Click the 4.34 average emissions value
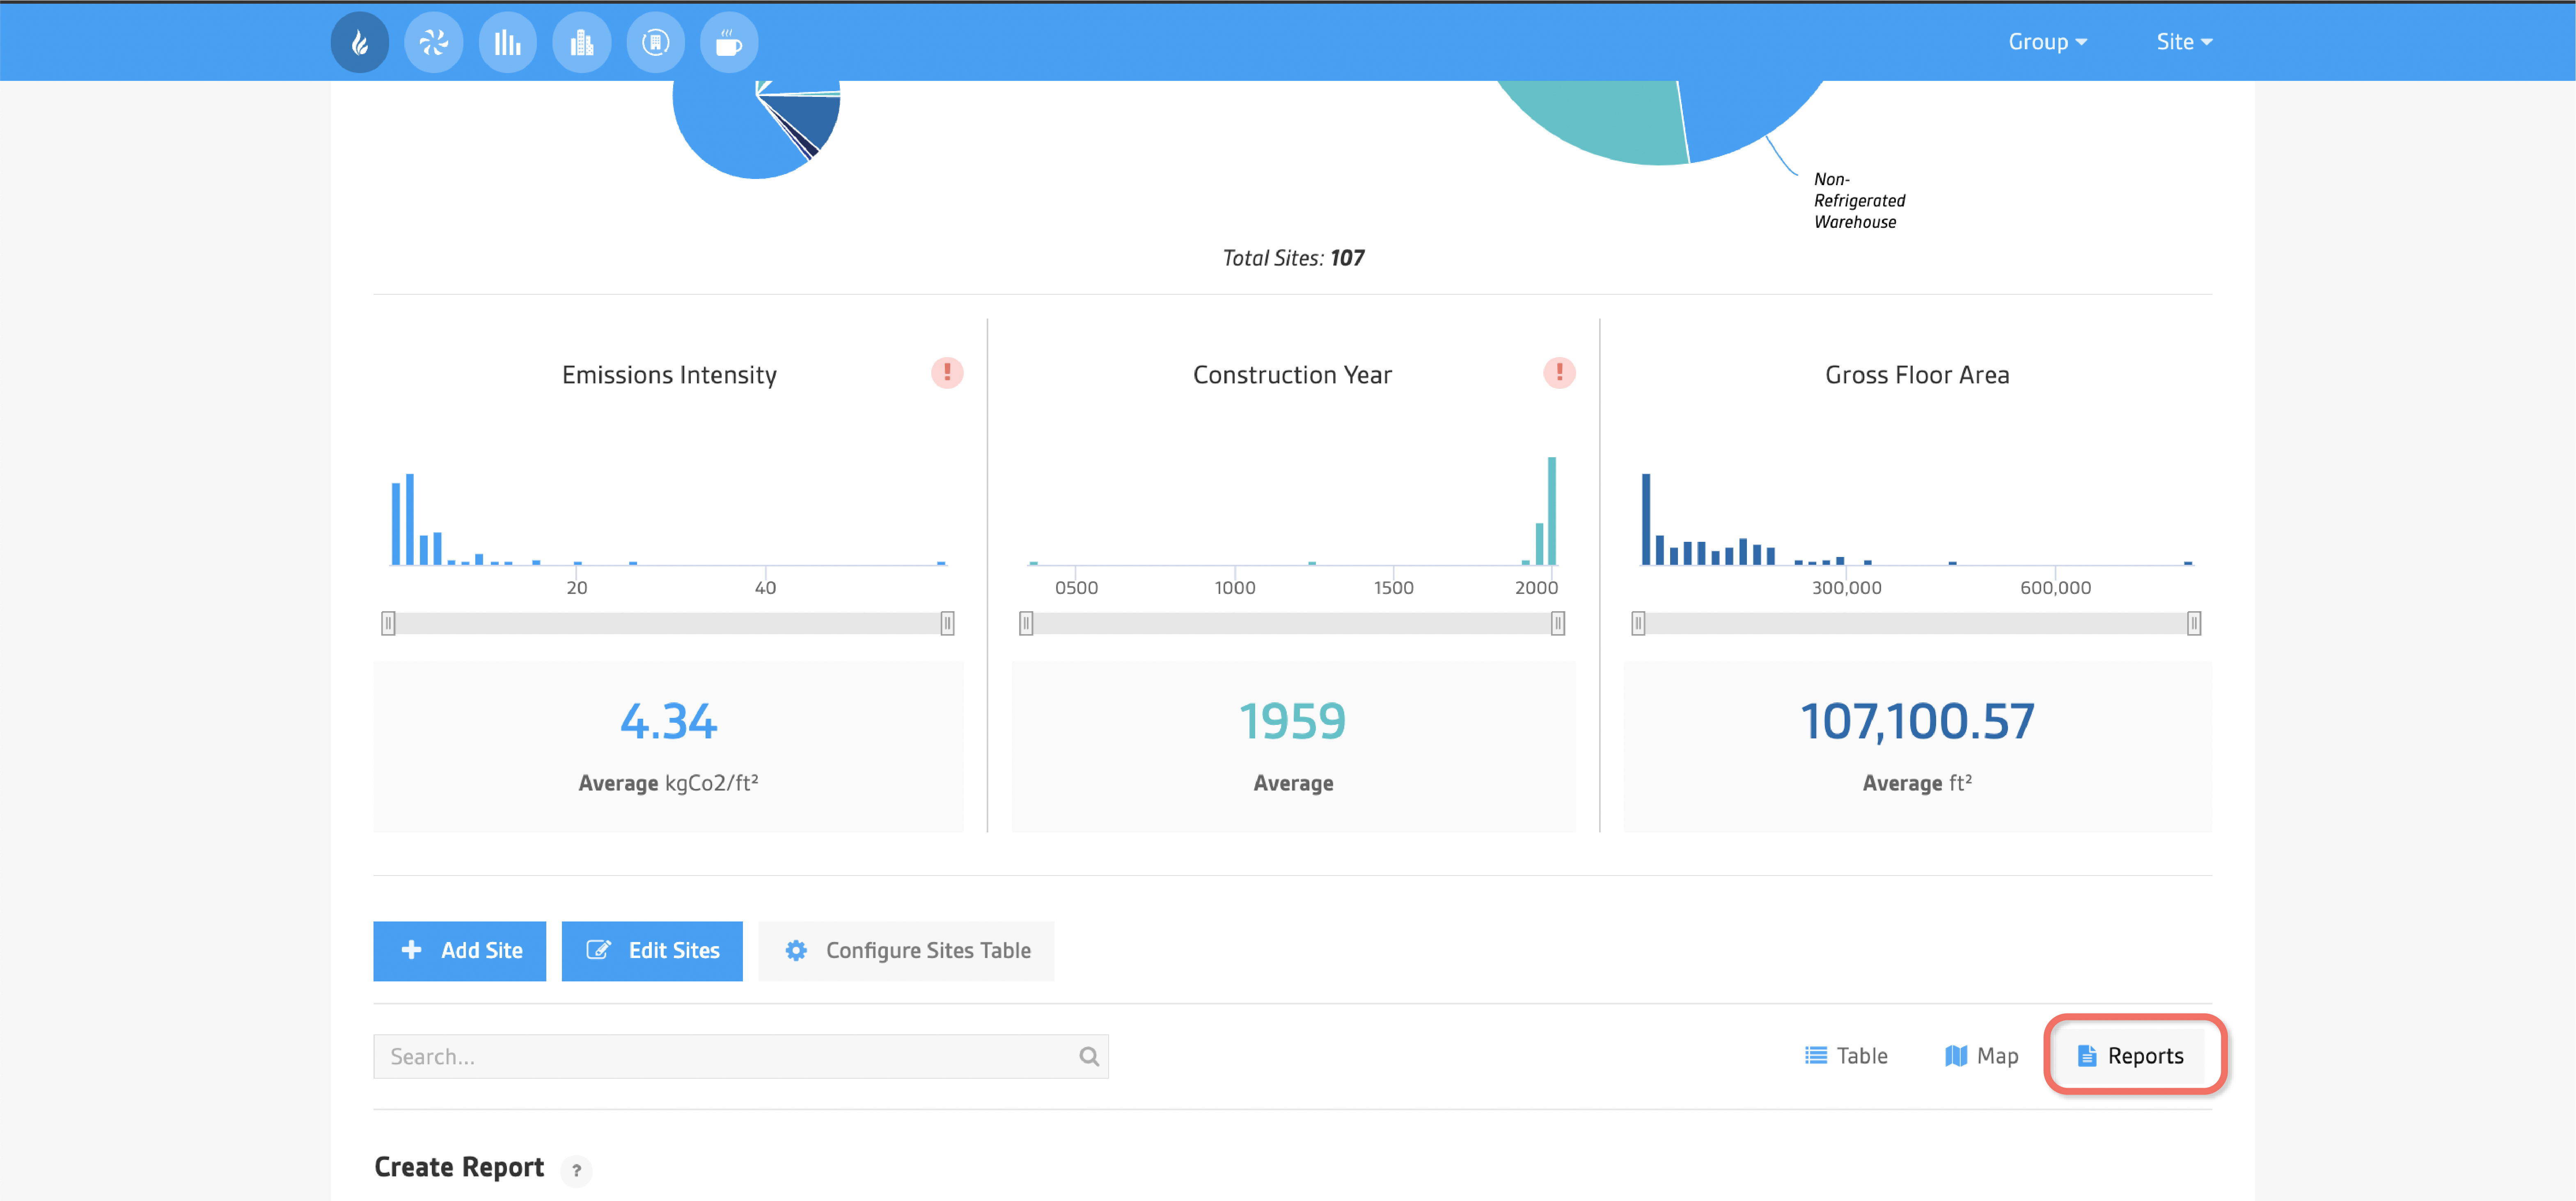 (x=669, y=721)
